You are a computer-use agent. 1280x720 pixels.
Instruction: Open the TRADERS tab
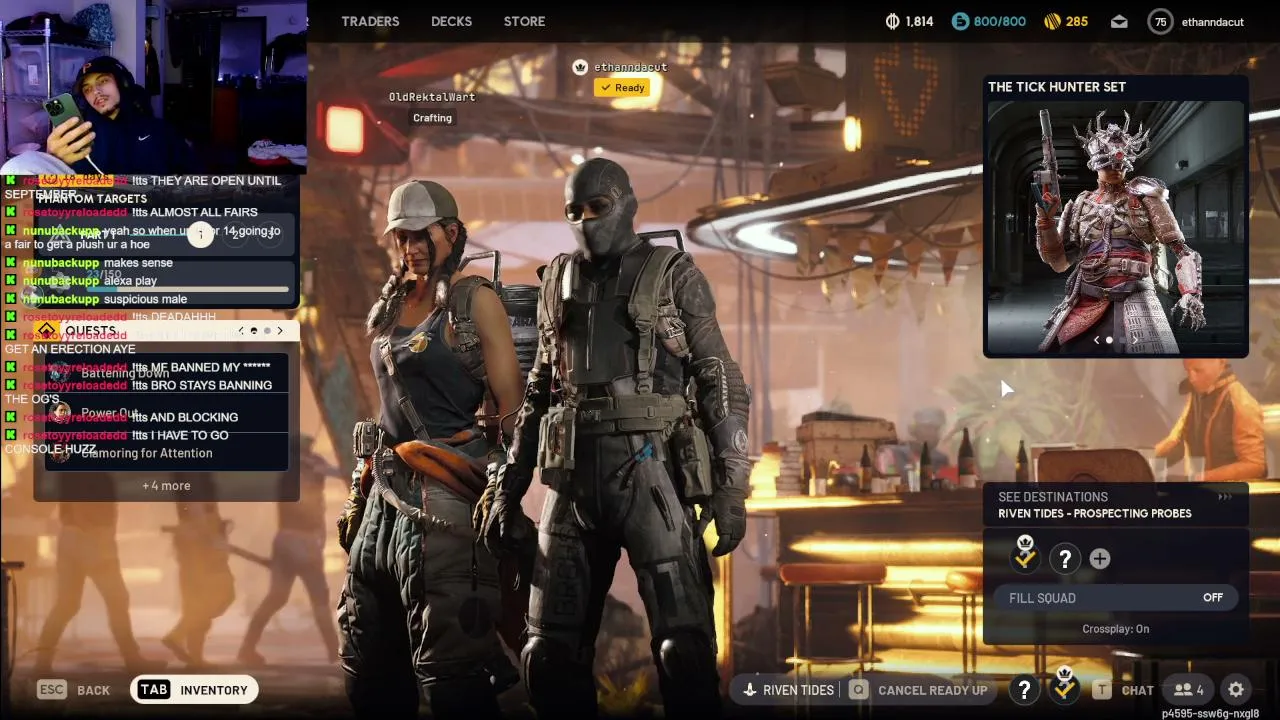(x=370, y=21)
